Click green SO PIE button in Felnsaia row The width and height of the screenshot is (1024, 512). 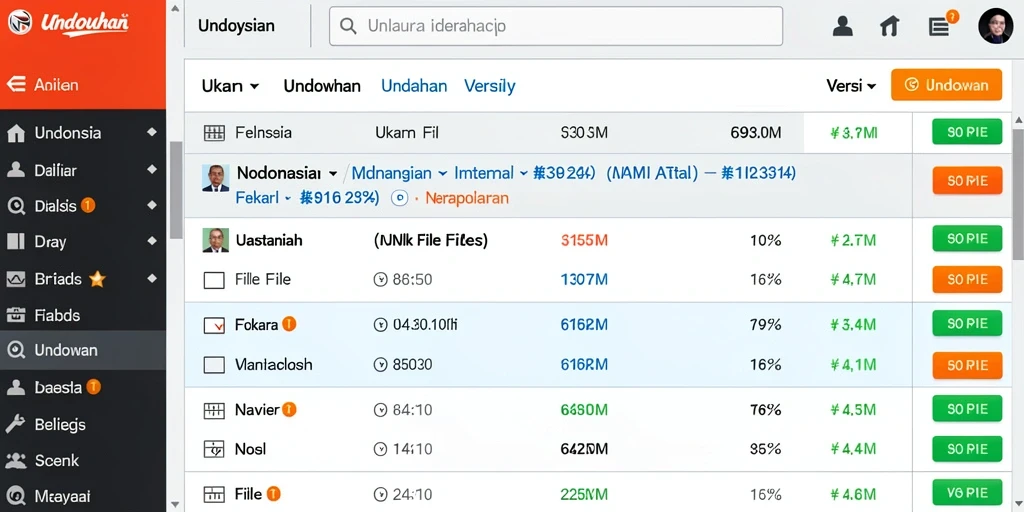coord(967,132)
